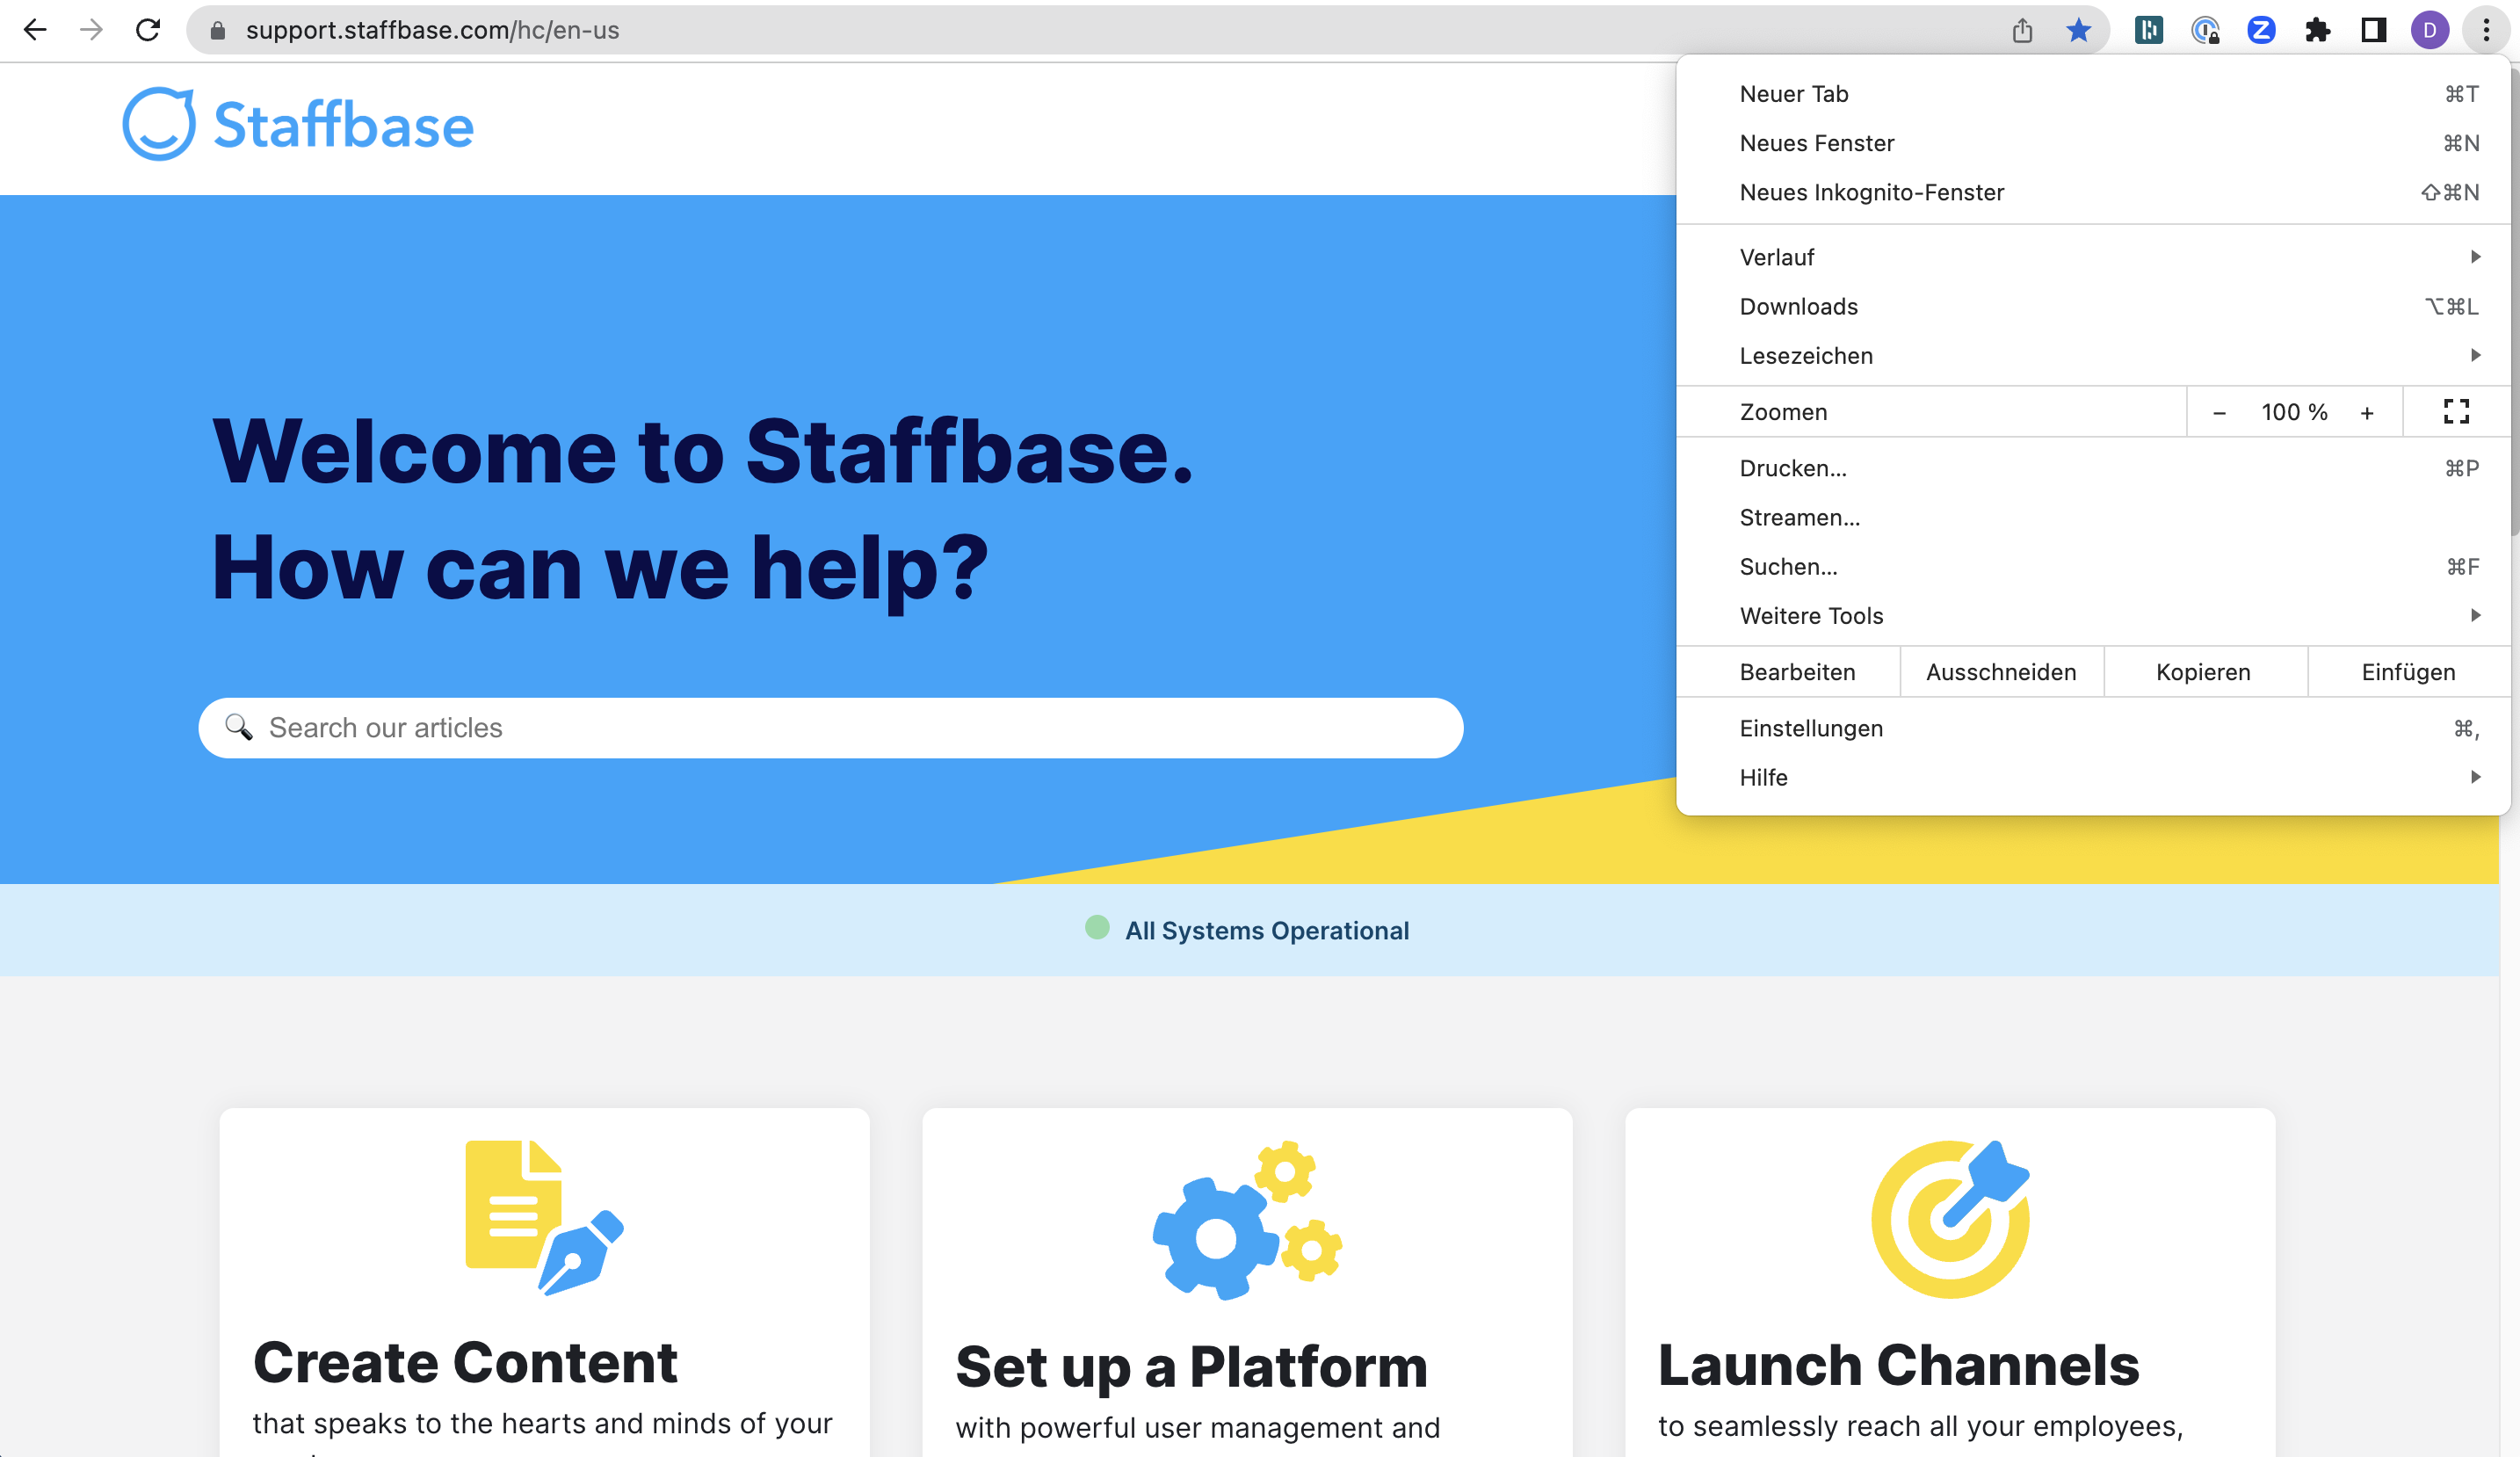
Task: Open Neues Inkognito-Fenster
Action: (x=2093, y=192)
